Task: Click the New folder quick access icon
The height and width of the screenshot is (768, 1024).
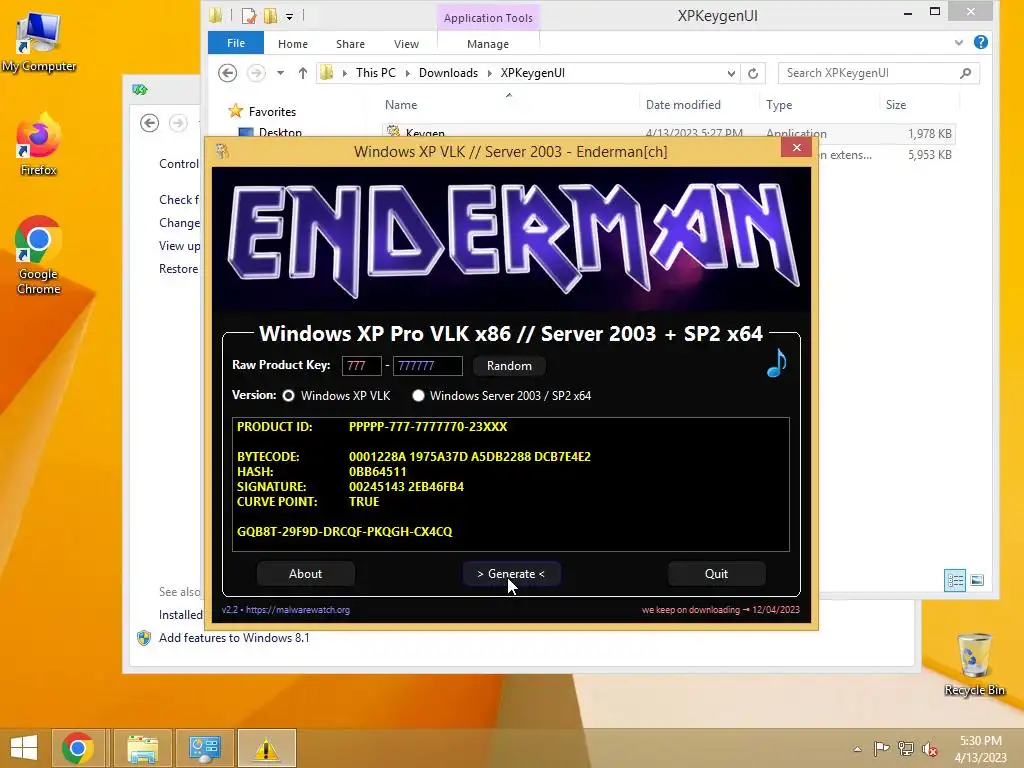Action: tap(270, 16)
